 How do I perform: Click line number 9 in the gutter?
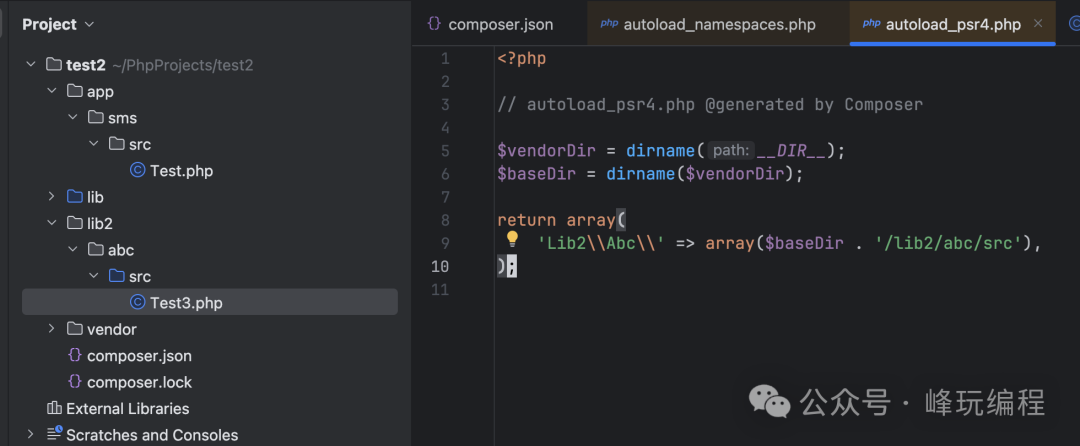tap(444, 243)
